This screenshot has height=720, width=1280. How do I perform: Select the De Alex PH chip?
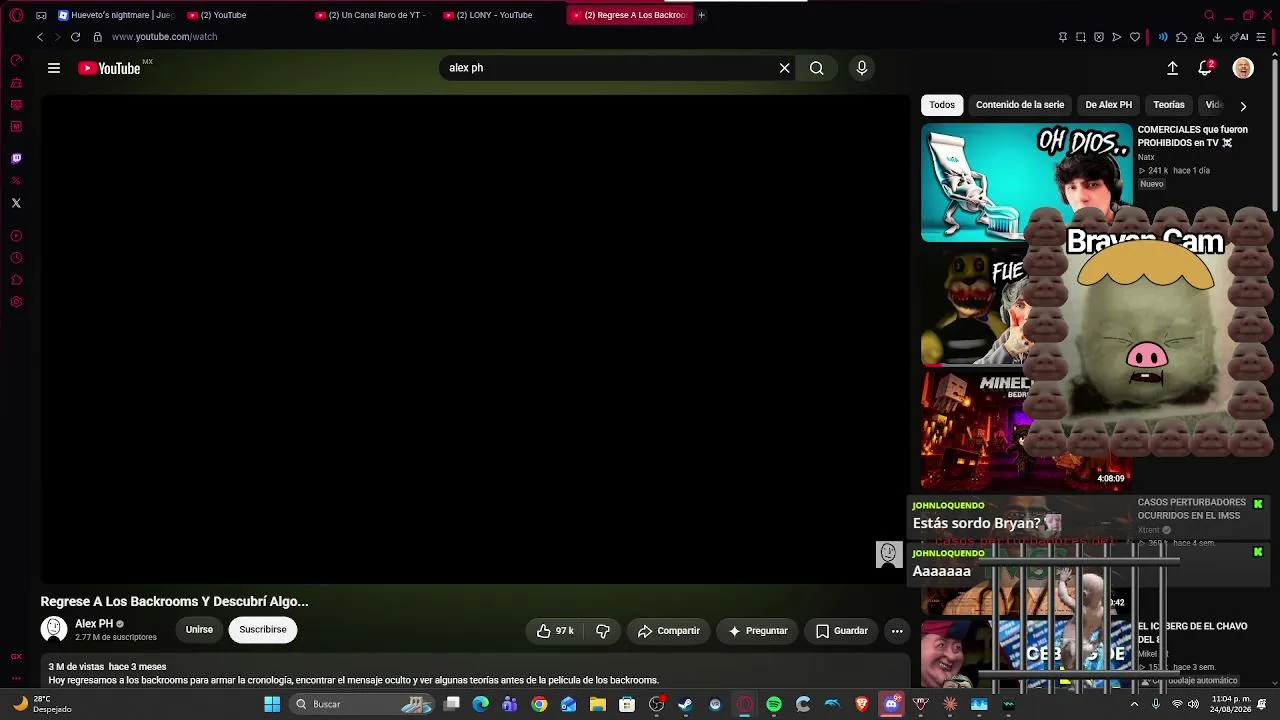click(x=1109, y=105)
